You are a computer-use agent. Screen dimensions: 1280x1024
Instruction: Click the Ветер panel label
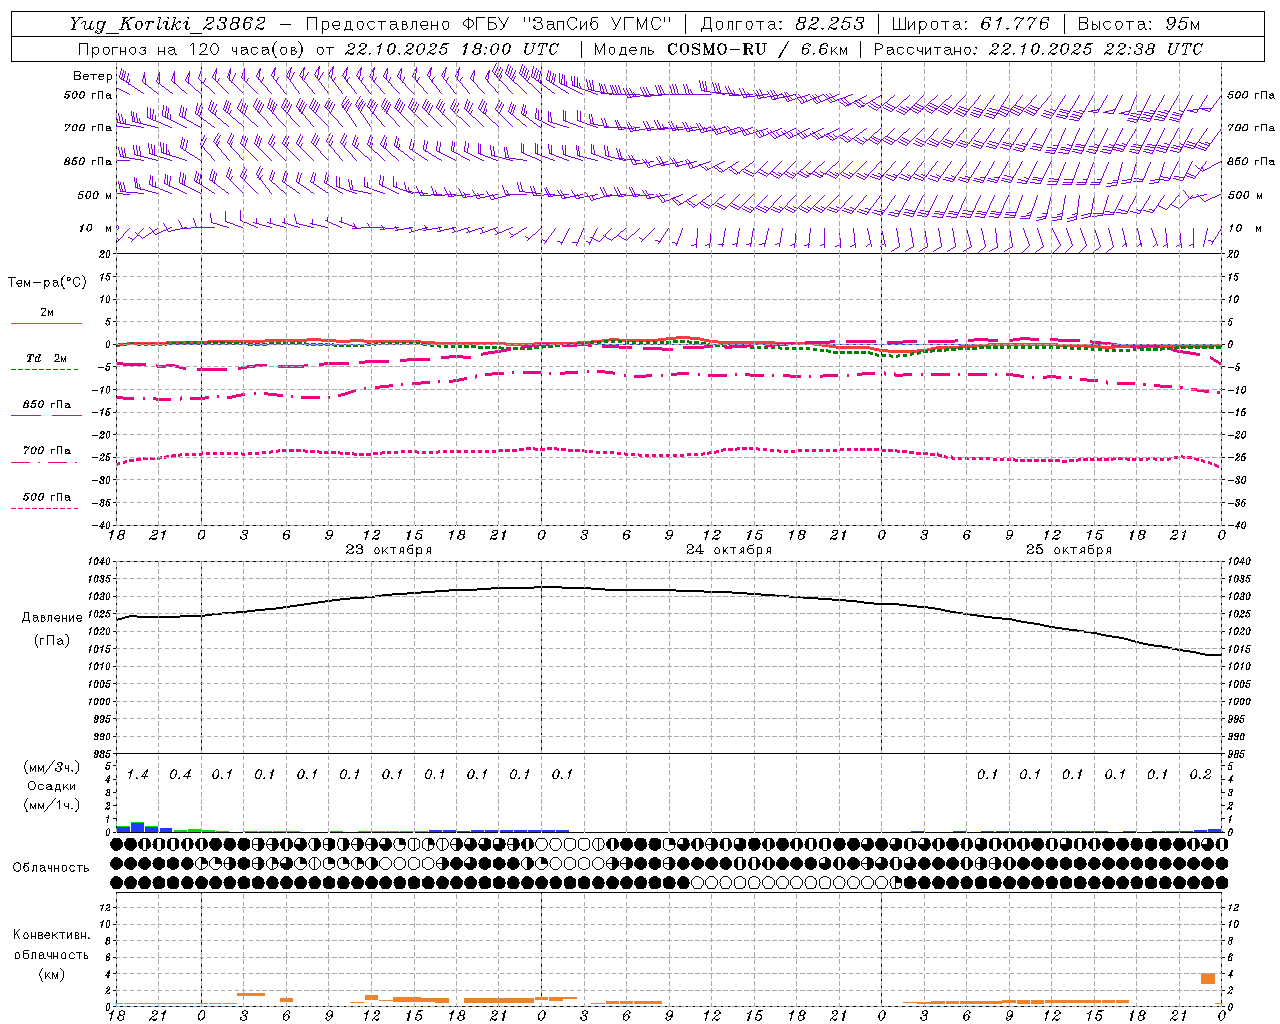(92, 76)
